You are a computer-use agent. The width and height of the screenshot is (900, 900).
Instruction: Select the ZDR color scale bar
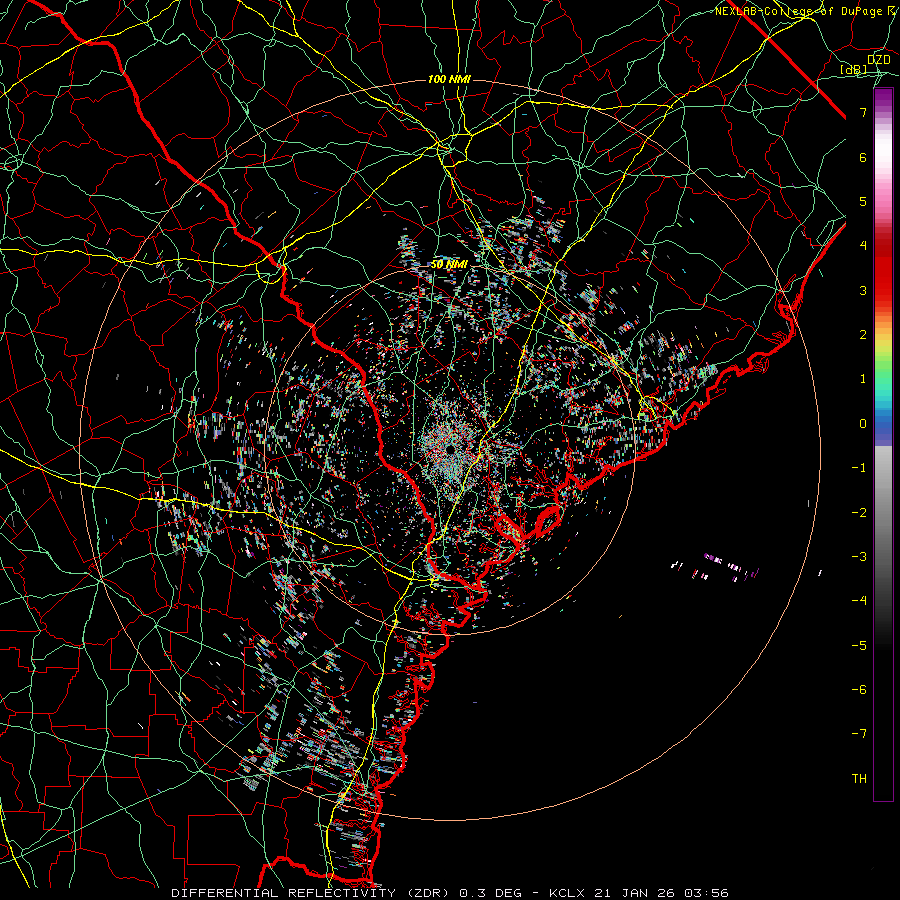[x=883, y=445]
